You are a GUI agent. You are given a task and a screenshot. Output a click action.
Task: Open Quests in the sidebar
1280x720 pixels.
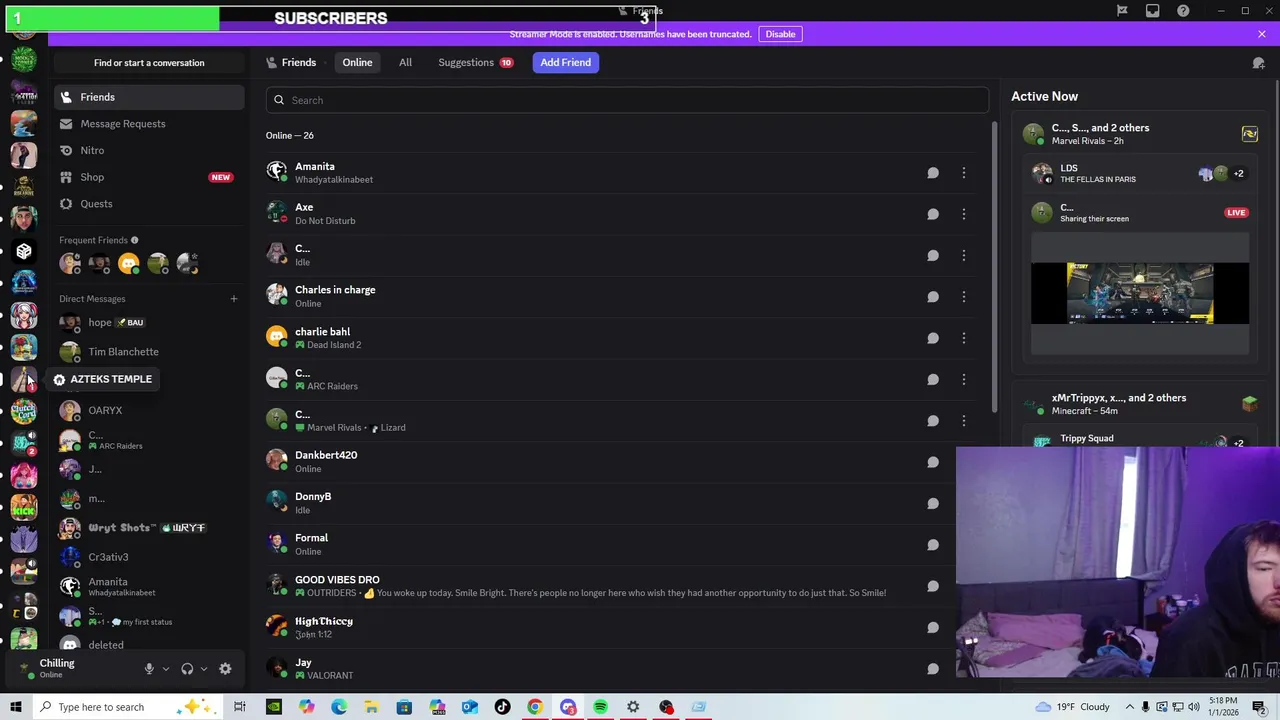[149, 204]
